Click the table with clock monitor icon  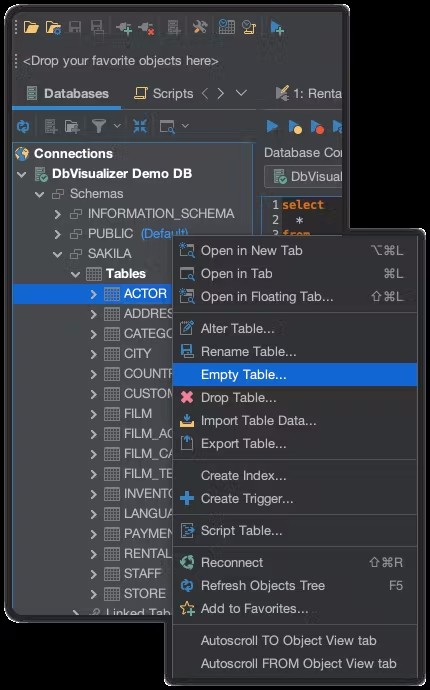[226, 27]
